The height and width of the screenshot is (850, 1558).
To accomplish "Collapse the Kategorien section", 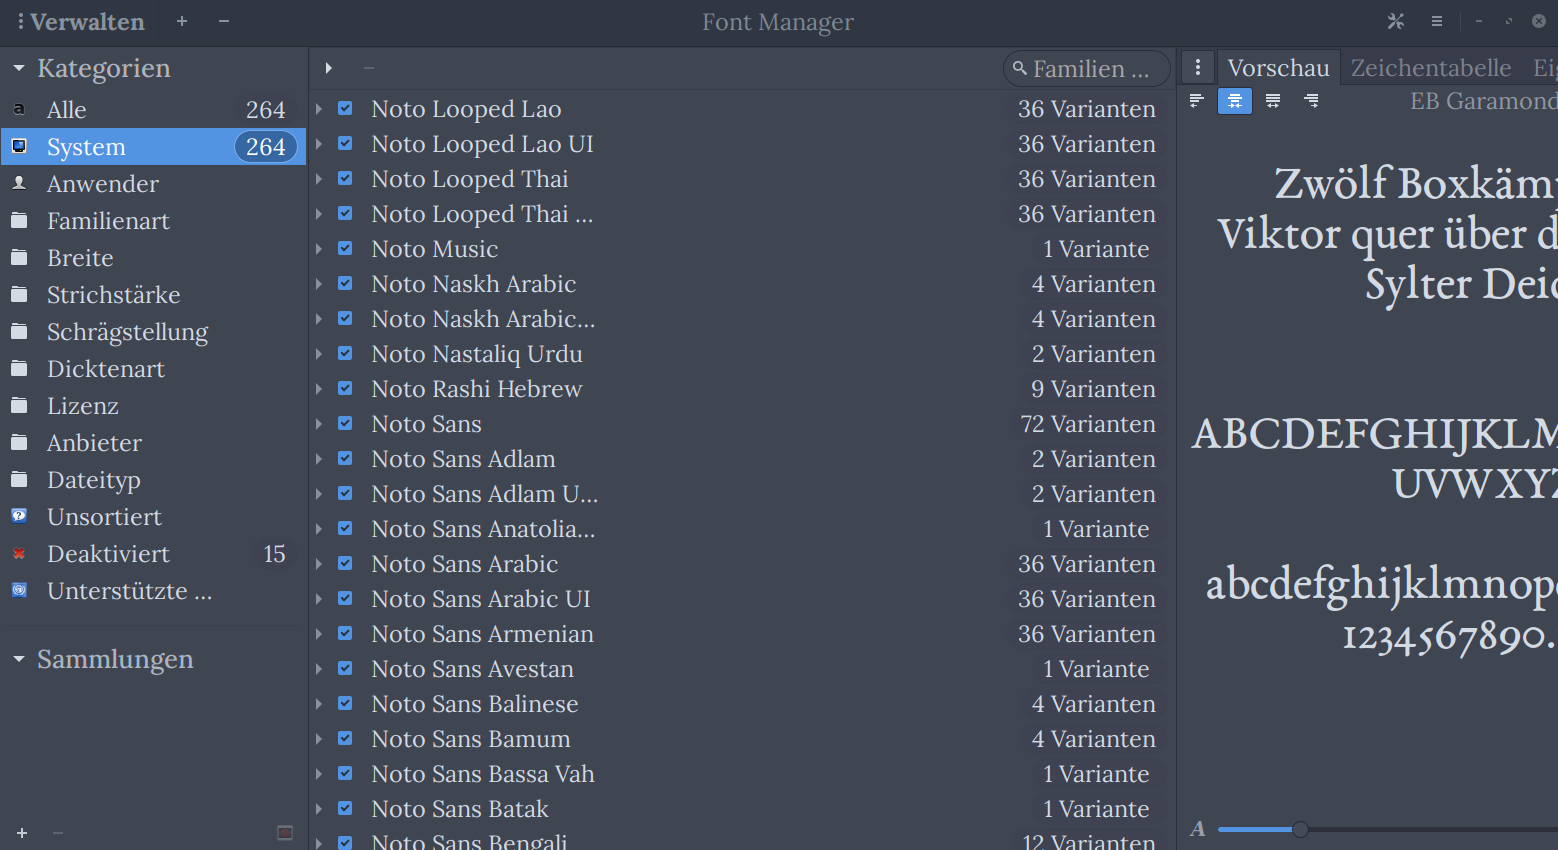I will click(18, 68).
